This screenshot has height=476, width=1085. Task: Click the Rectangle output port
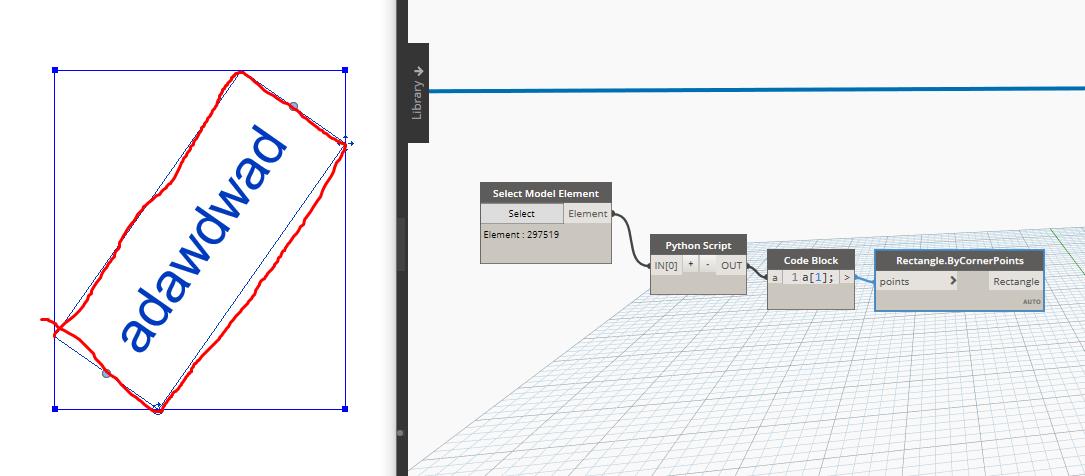point(1016,282)
